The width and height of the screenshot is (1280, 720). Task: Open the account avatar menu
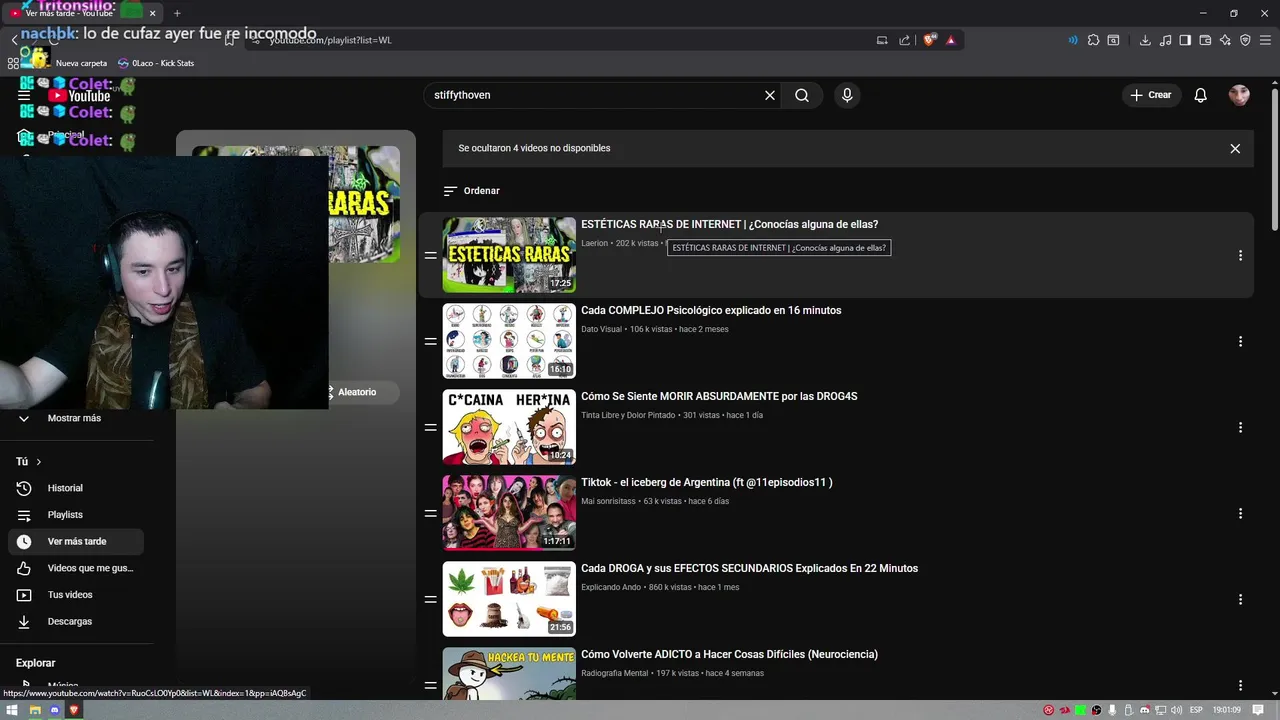(x=1239, y=95)
